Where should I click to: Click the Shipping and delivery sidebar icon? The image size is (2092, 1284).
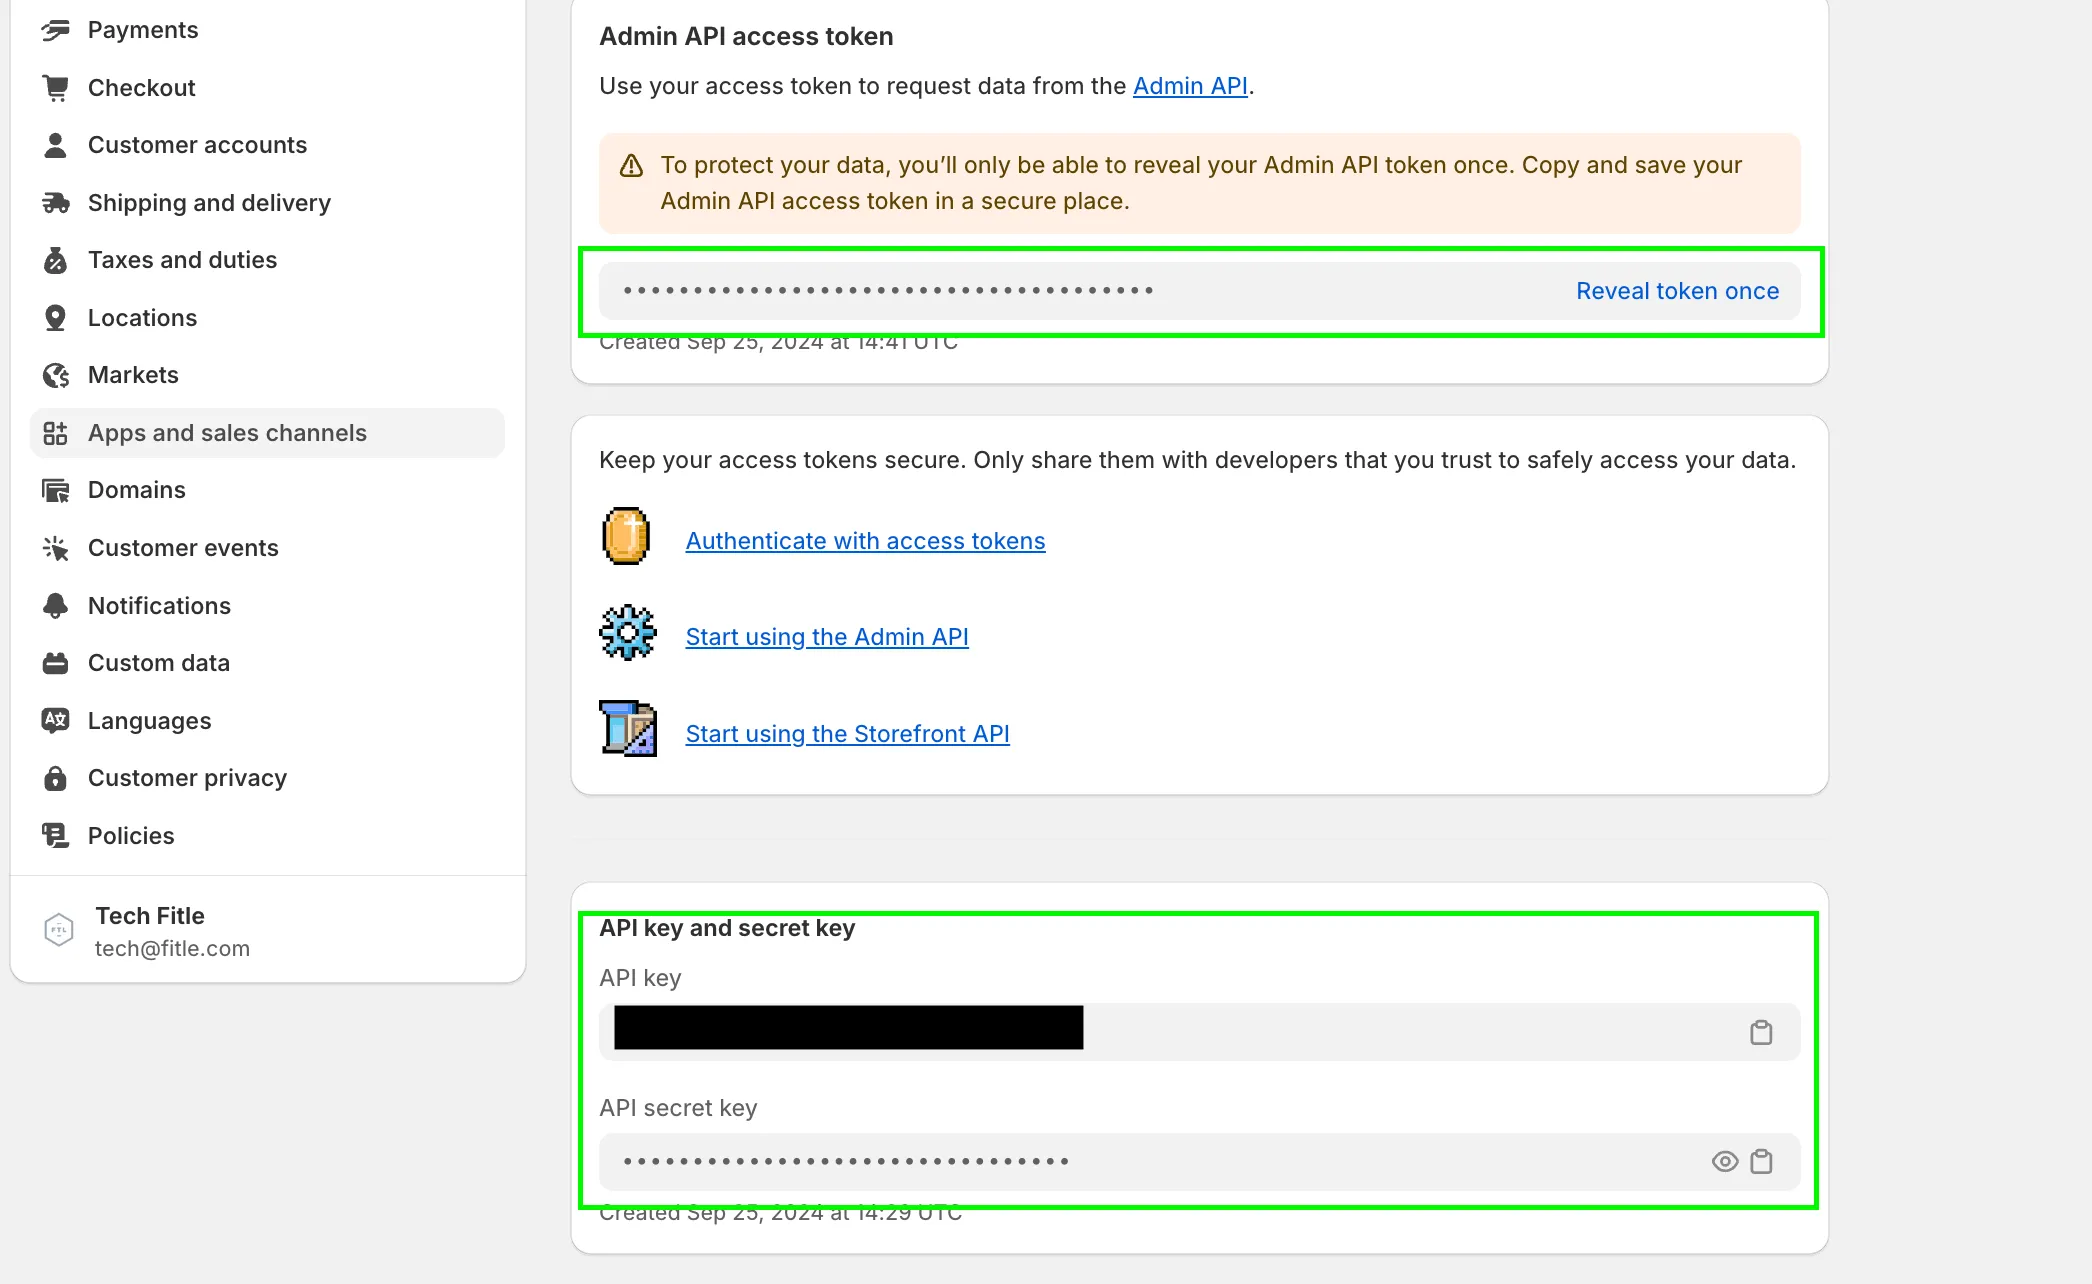(x=55, y=202)
